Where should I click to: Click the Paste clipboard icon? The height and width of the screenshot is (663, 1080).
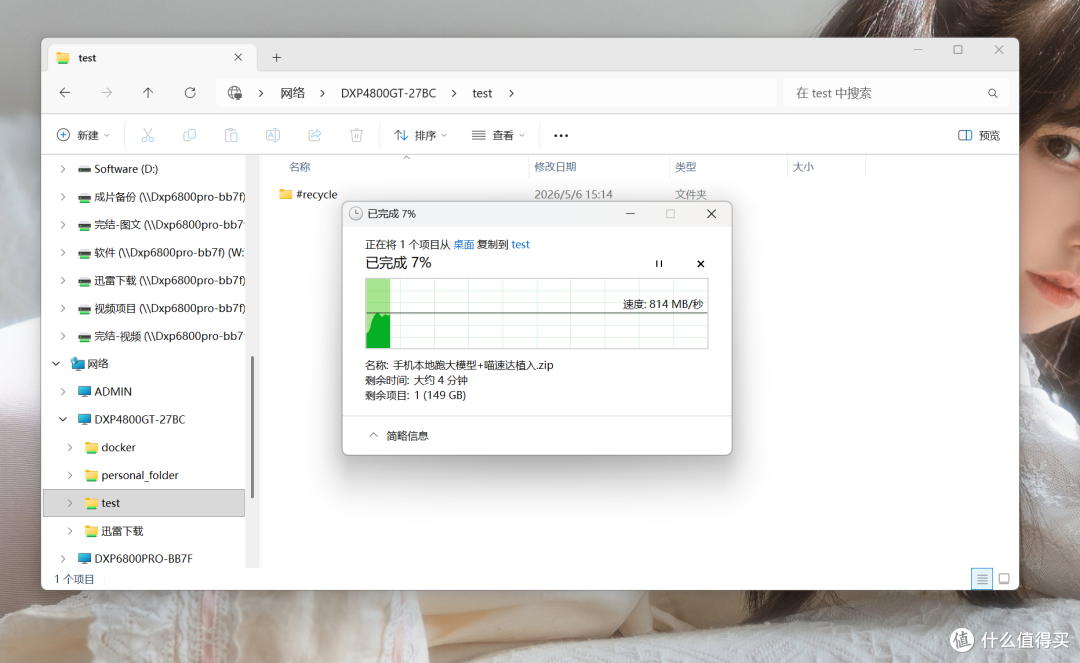coord(231,135)
